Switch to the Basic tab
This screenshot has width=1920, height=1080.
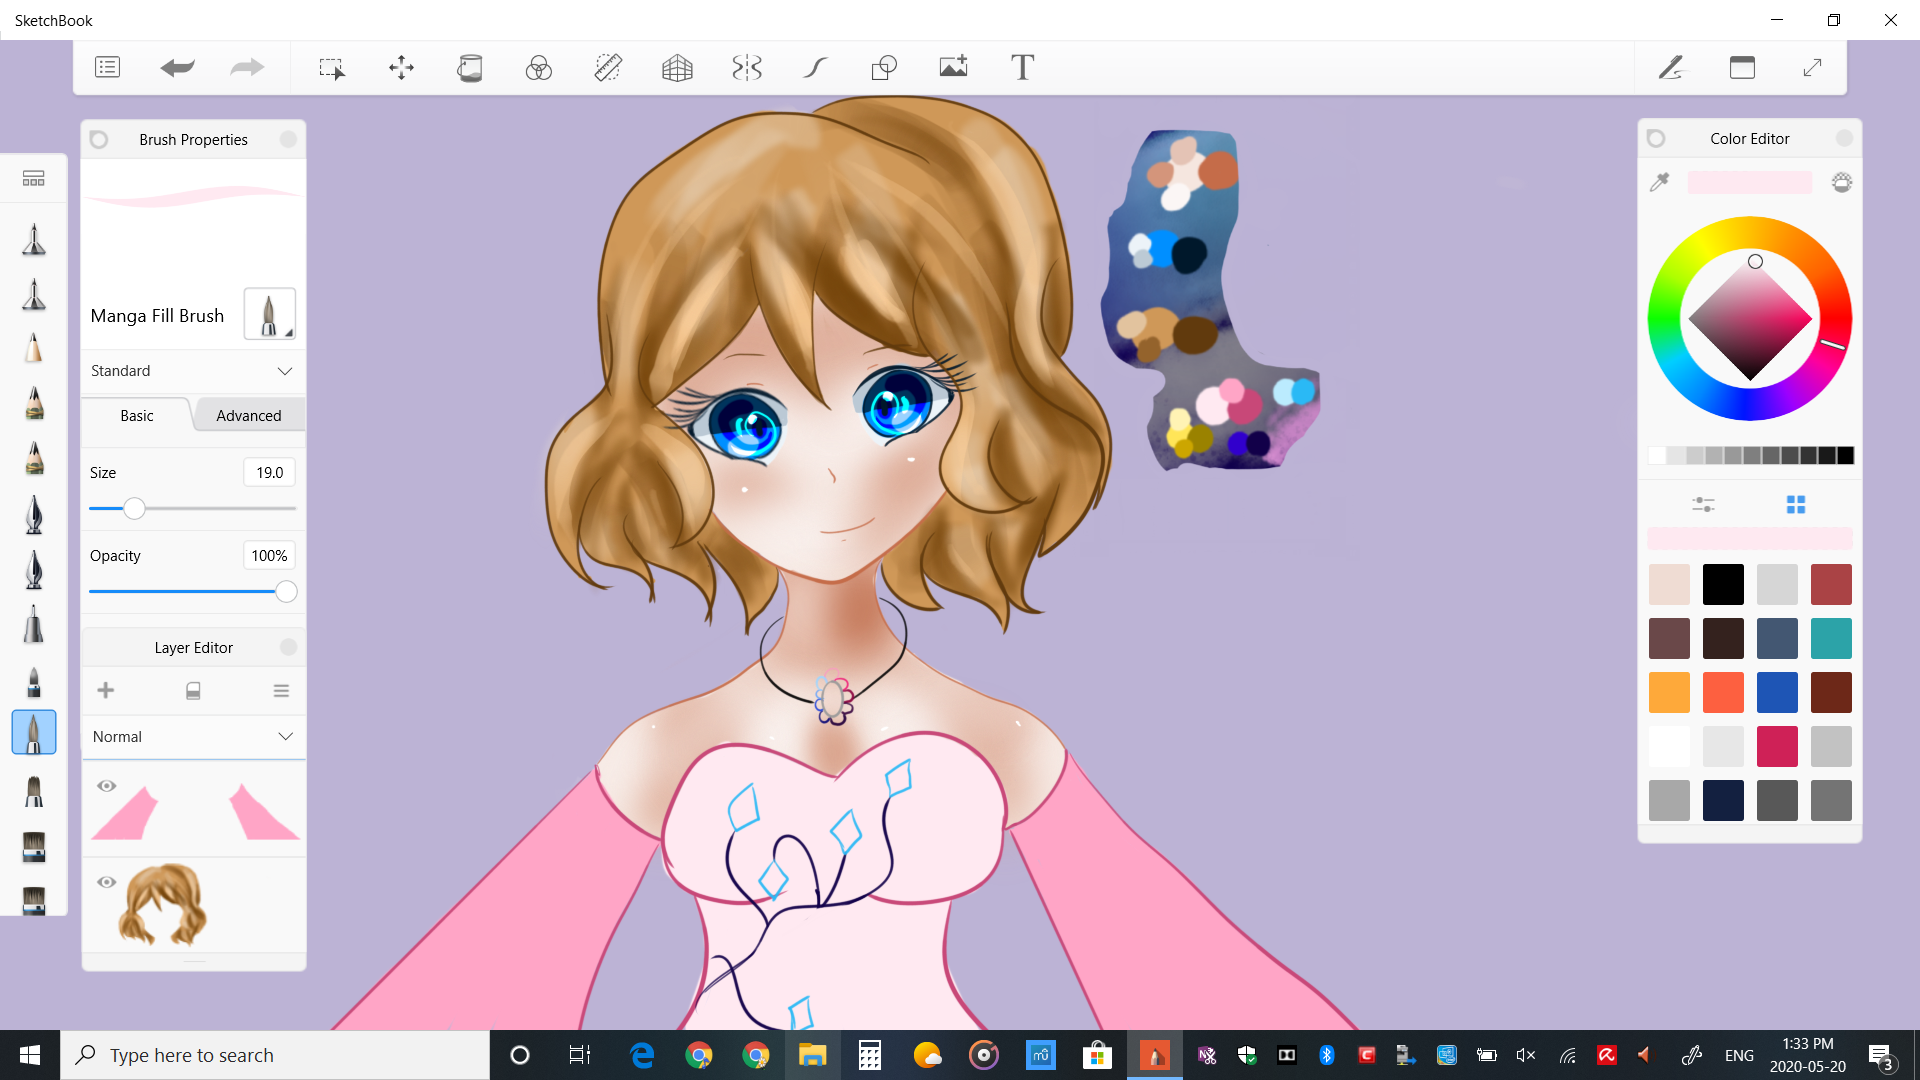(x=137, y=415)
